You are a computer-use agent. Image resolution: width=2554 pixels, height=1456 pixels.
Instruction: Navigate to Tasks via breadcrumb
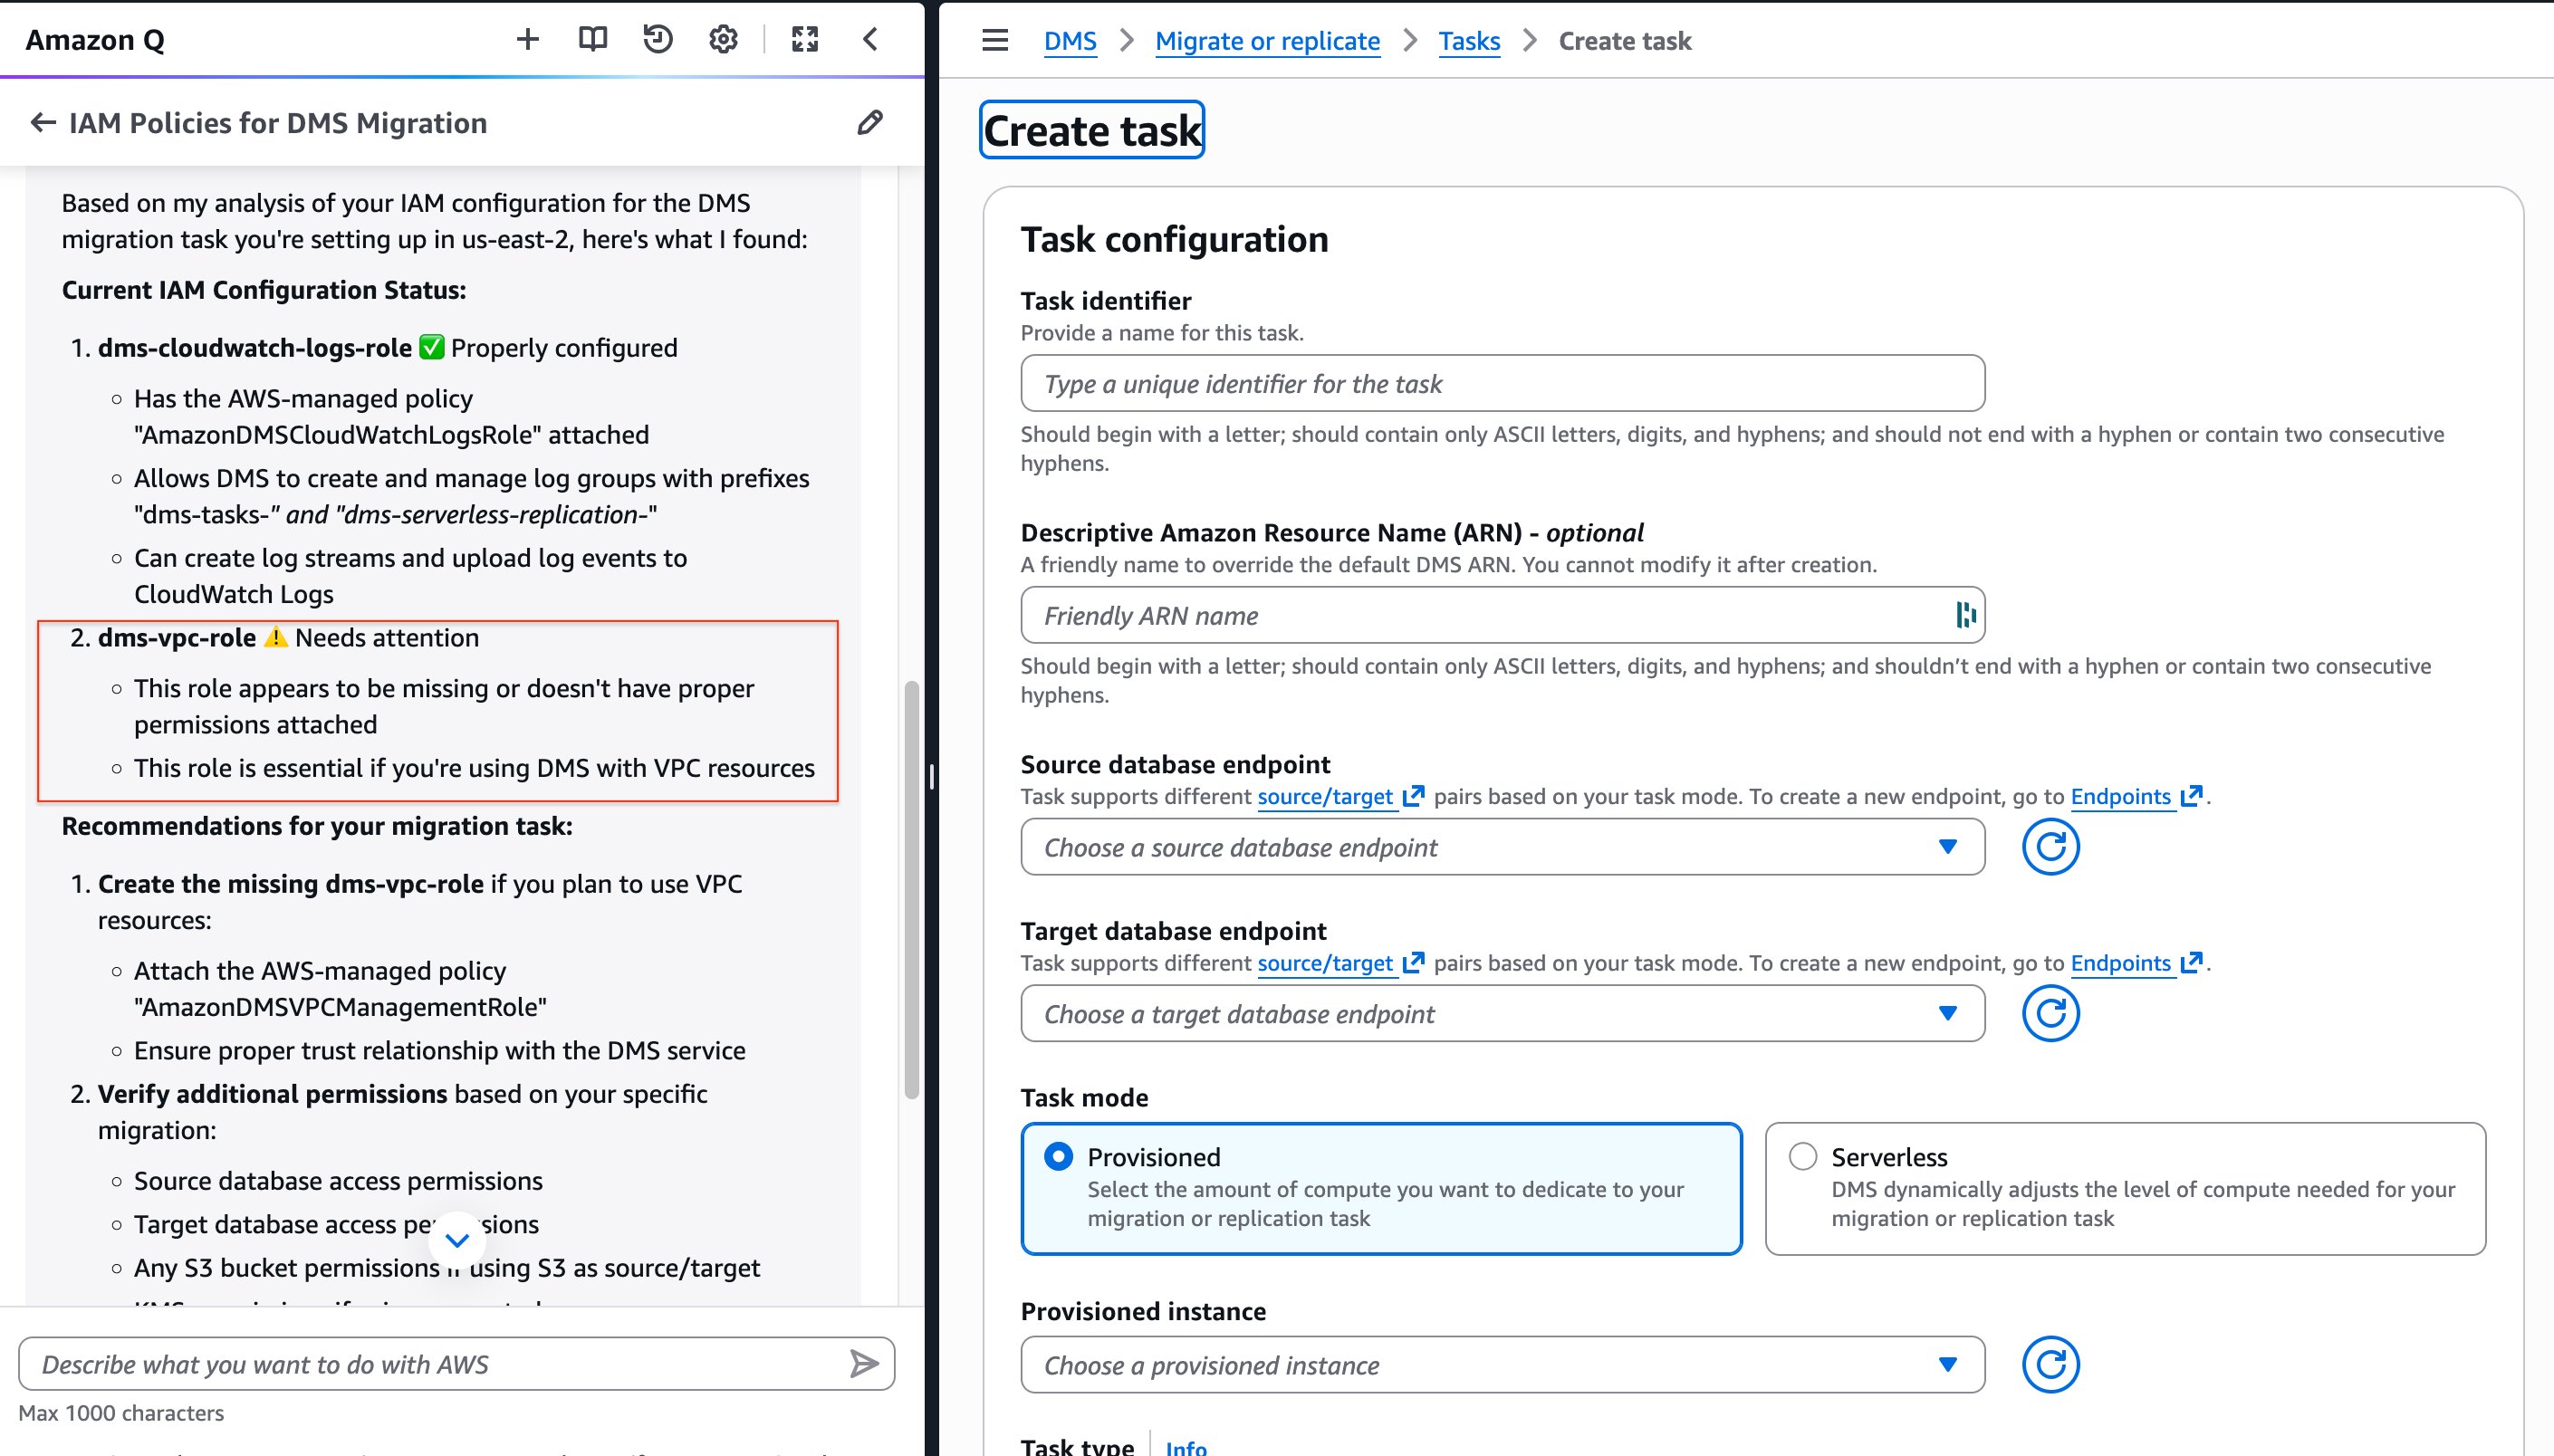click(x=1468, y=41)
